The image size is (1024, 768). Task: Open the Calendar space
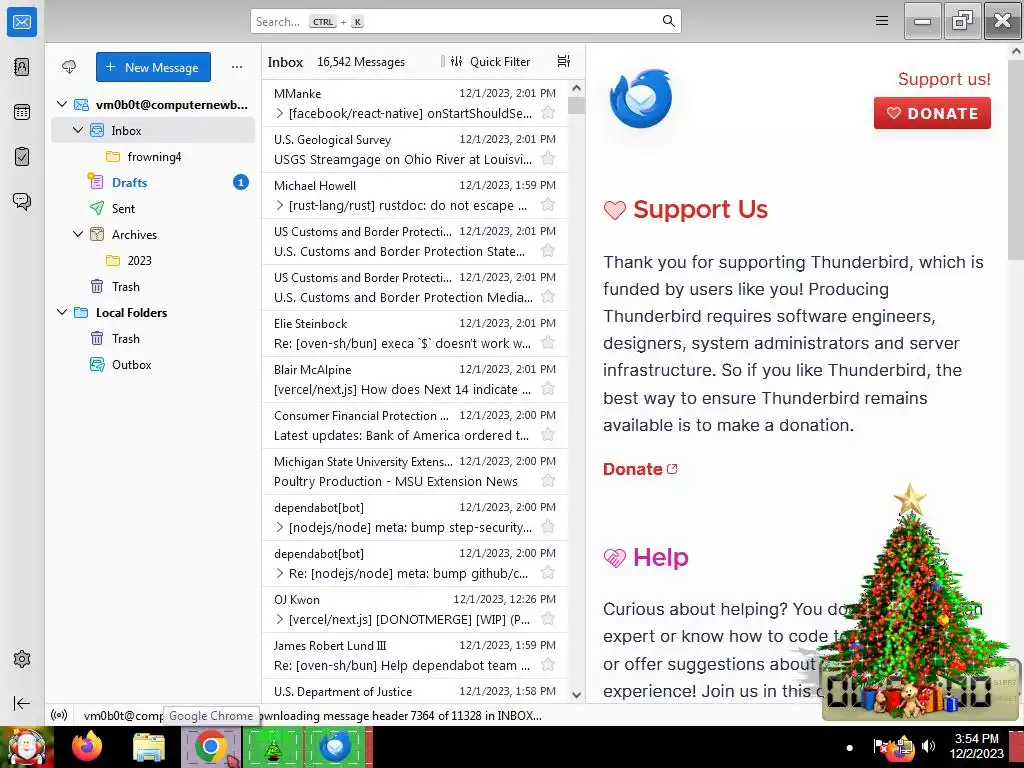pos(22,112)
